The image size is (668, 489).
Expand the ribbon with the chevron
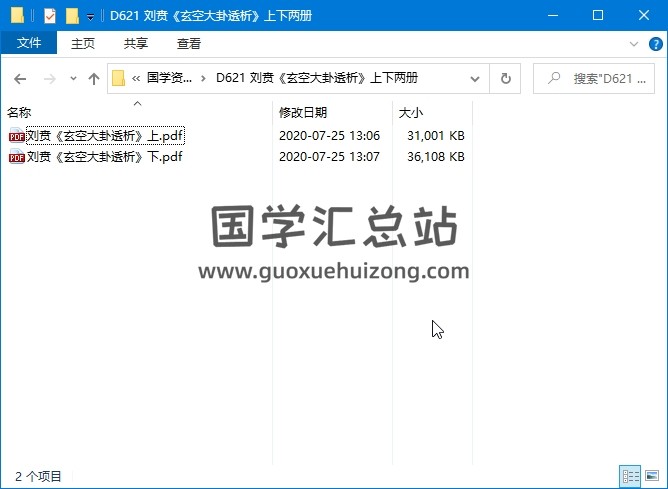pos(633,44)
